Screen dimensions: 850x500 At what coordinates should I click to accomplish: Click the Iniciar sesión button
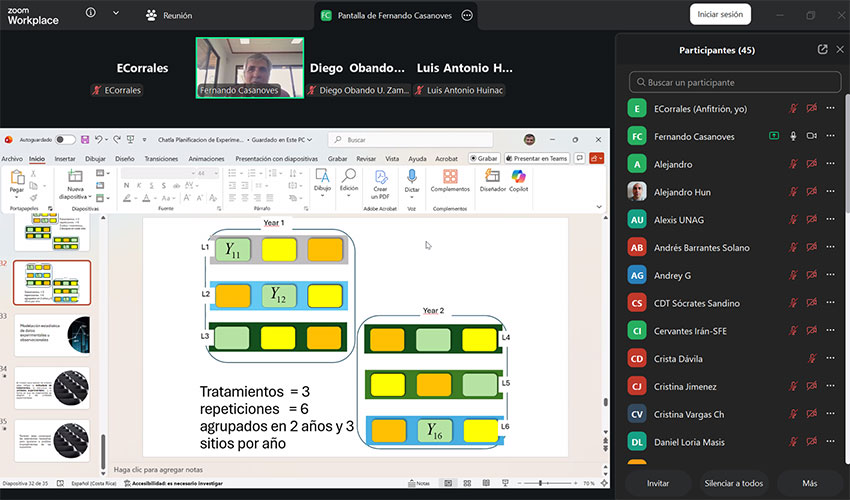tap(719, 14)
